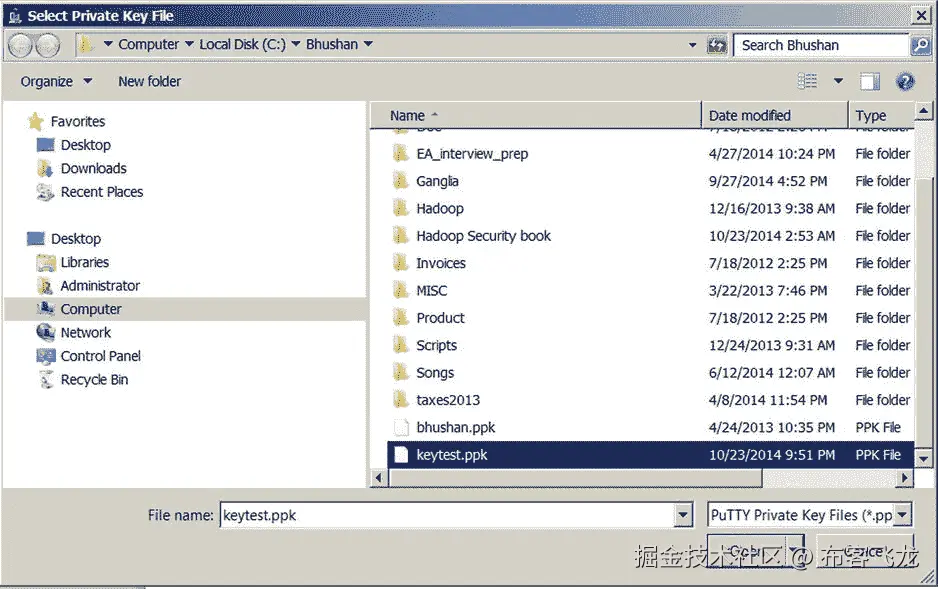This screenshot has height=589, width=938.
Task: Click the date 10/23/2014 9:51 PM
Action: [x=772, y=455]
